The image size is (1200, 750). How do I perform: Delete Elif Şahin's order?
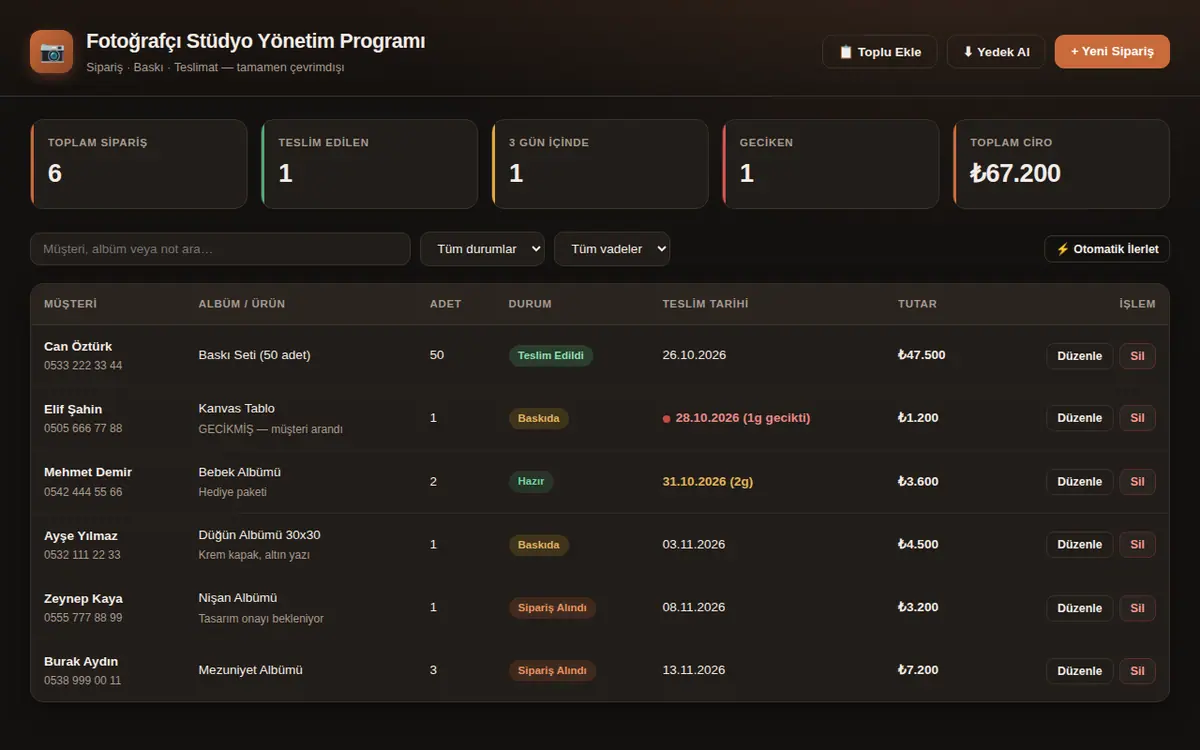click(1137, 418)
